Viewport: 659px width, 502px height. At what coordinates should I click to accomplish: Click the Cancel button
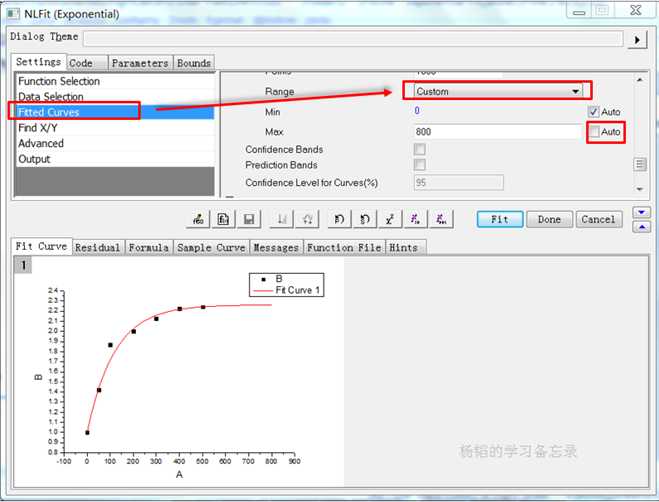tap(598, 219)
